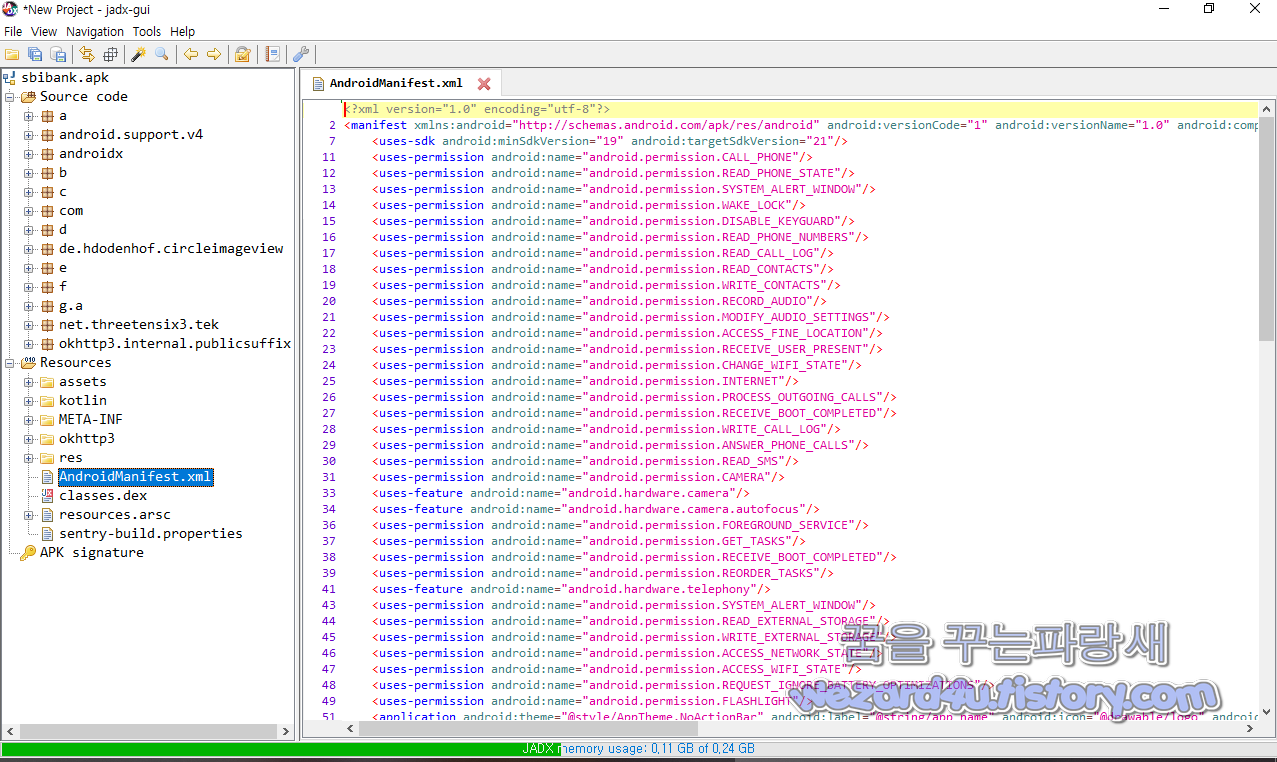
Task: Select package a in Source code
Action: (x=63, y=115)
